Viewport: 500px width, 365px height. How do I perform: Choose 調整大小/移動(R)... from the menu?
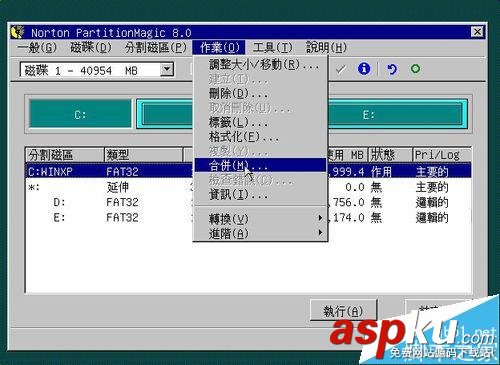coord(260,64)
